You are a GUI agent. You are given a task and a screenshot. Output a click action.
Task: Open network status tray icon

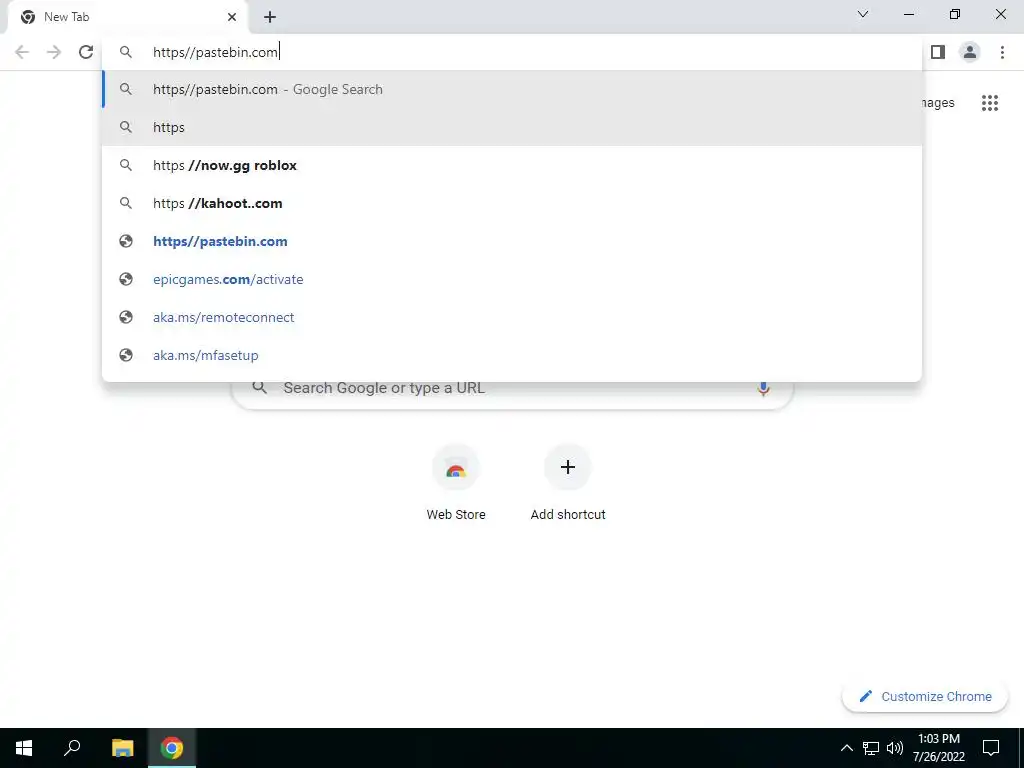[871, 748]
